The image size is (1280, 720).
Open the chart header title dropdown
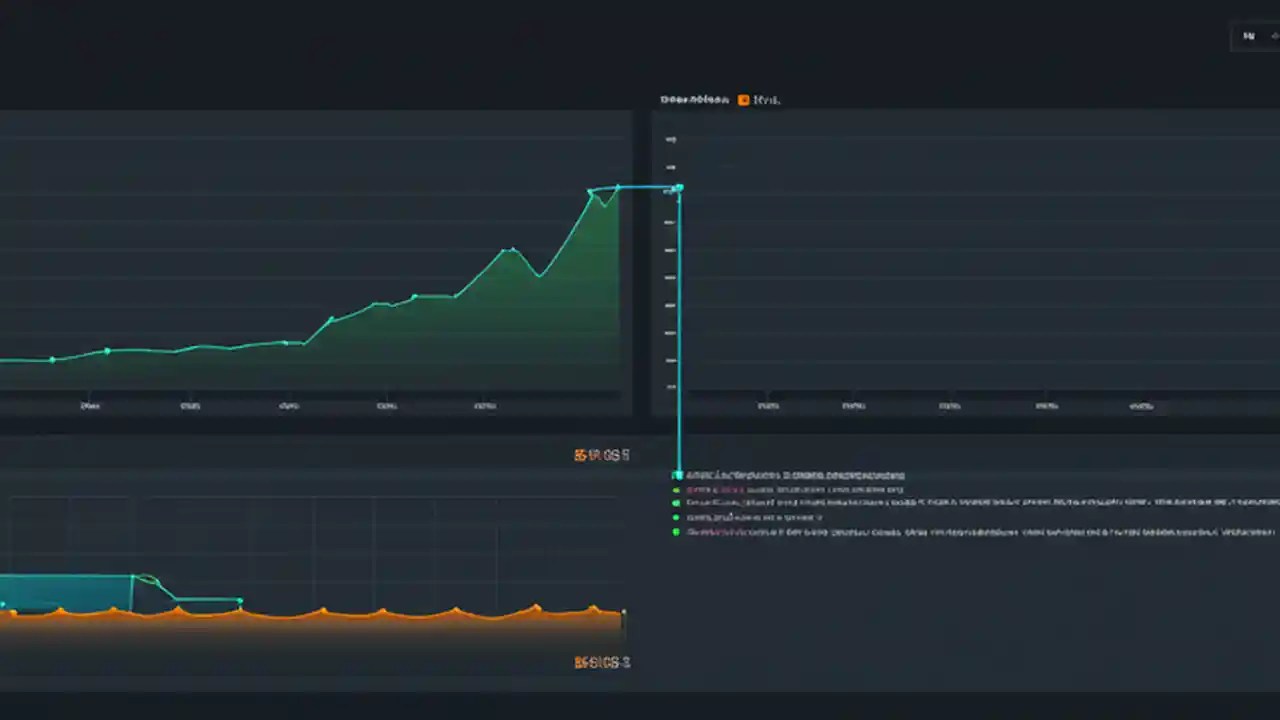pyautogui.click(x=693, y=99)
